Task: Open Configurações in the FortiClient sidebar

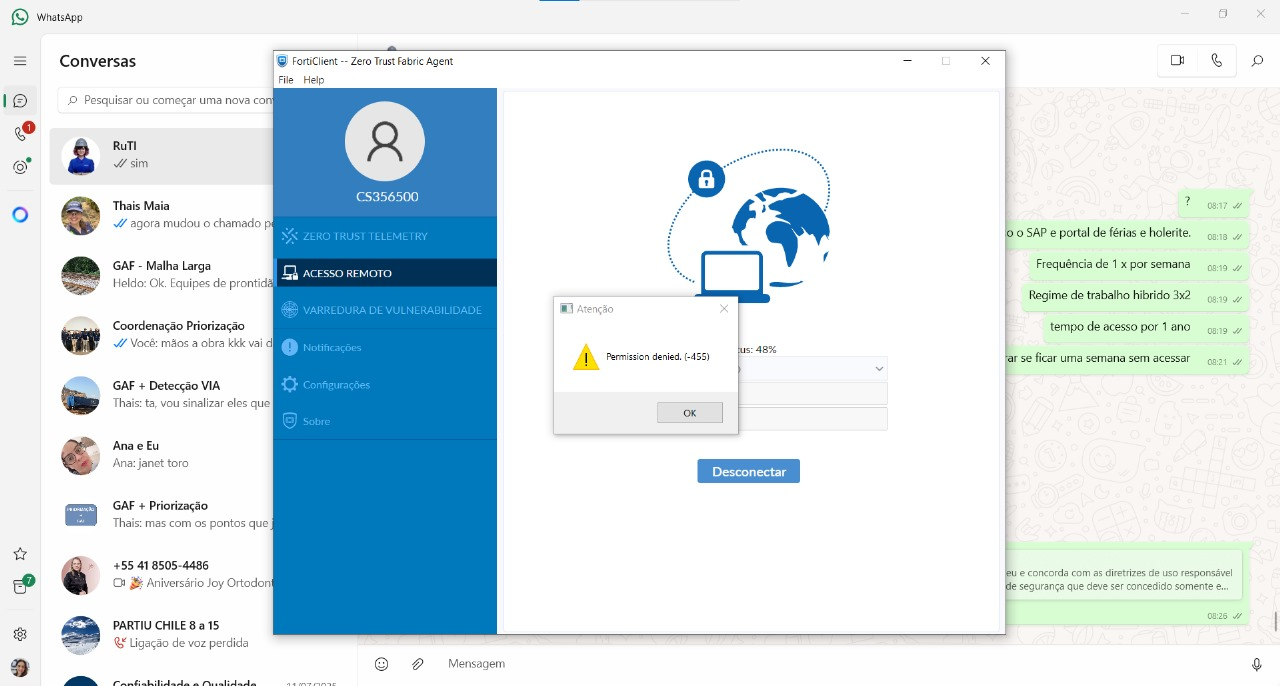Action: (x=385, y=384)
